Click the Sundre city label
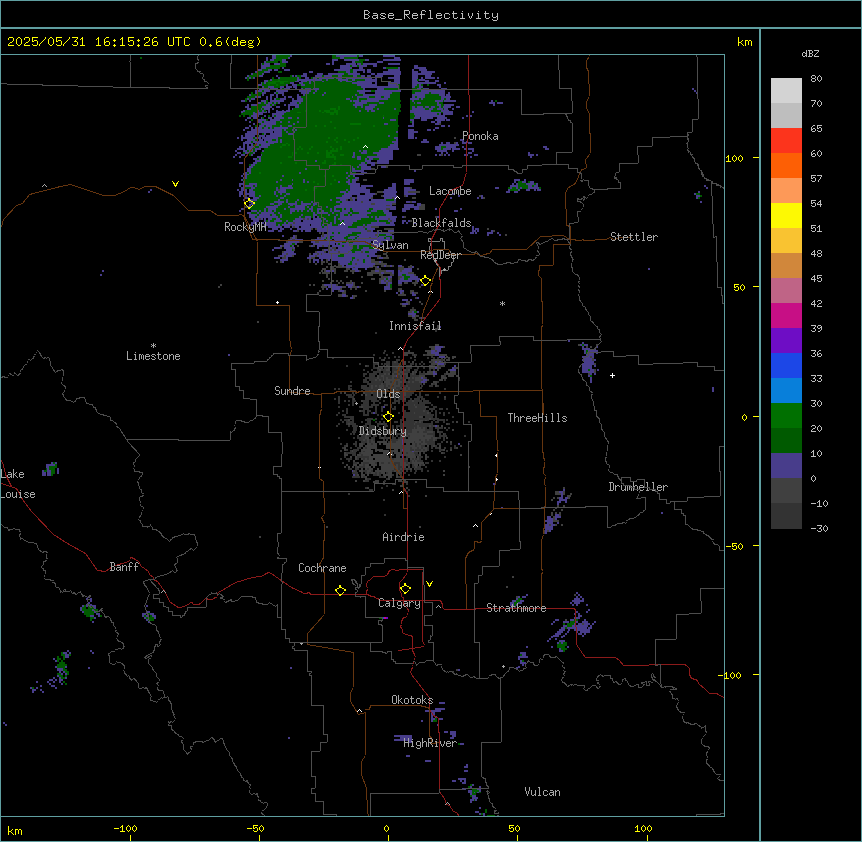 pos(292,391)
